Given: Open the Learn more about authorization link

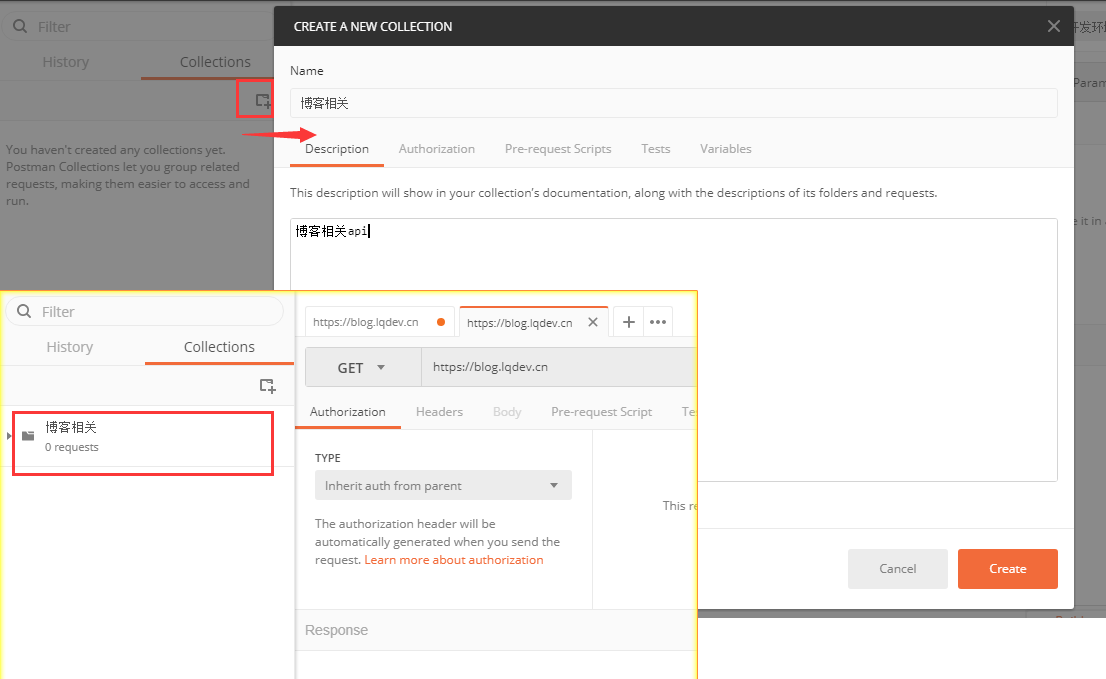Looking at the screenshot, I should pos(454,560).
